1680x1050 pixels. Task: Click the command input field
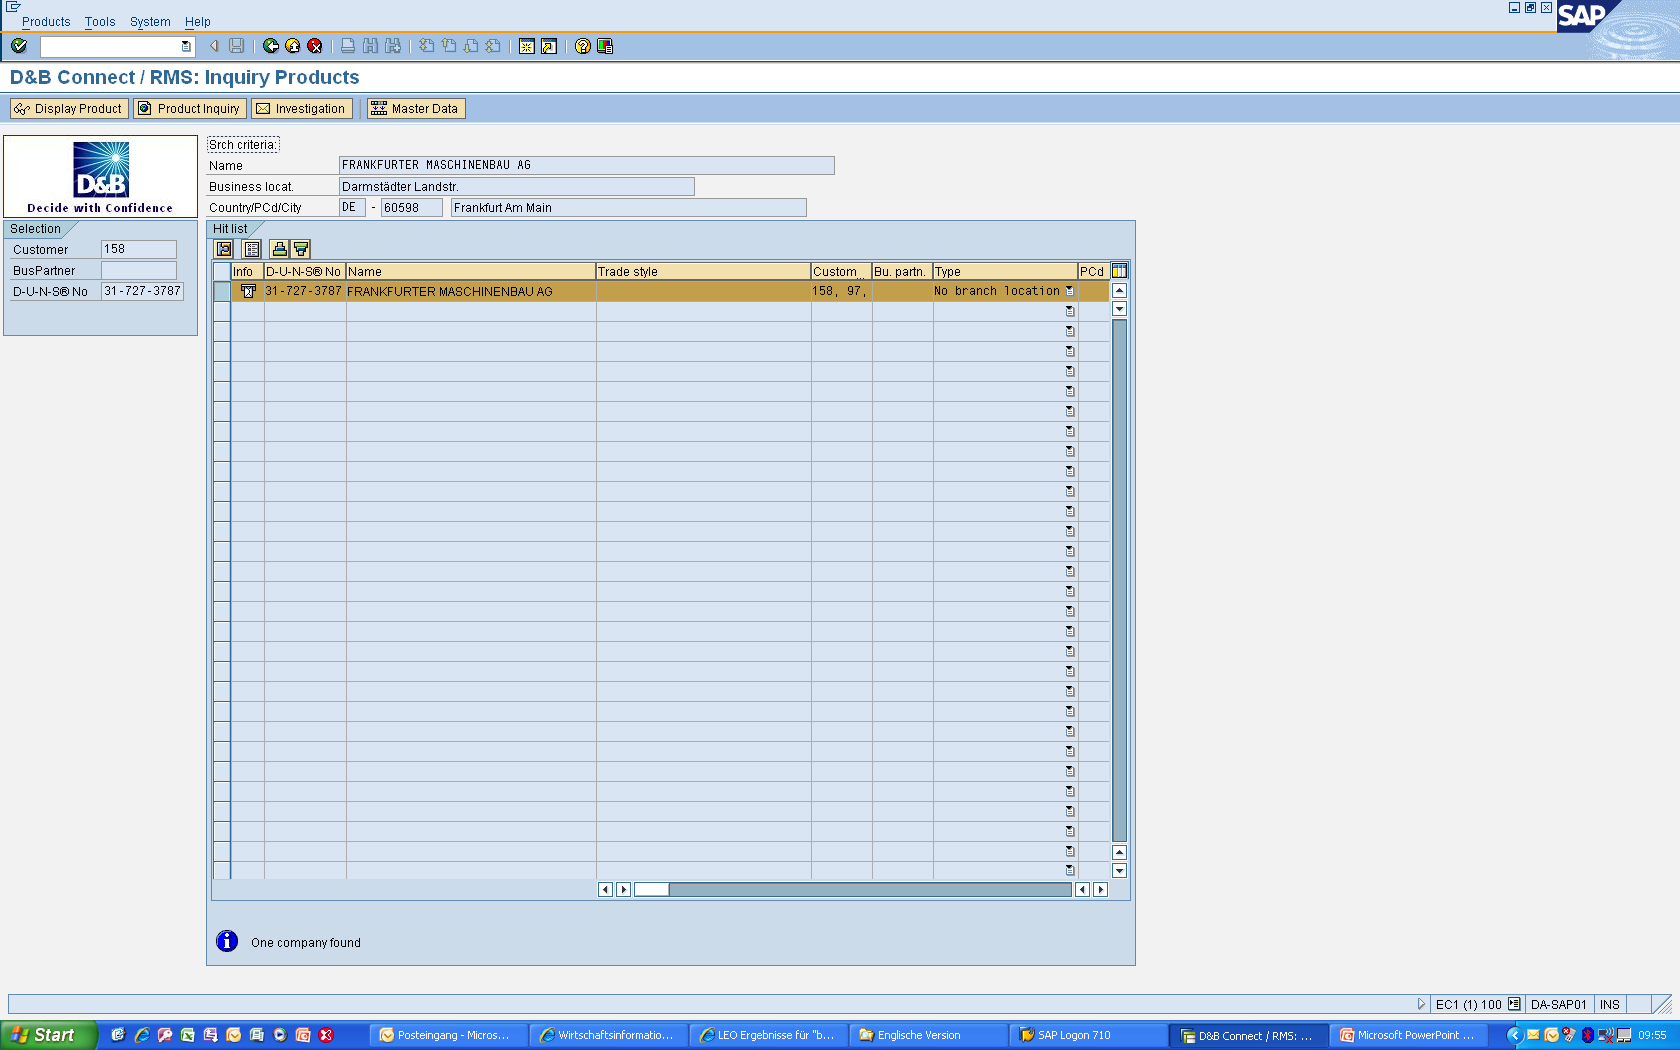point(111,46)
